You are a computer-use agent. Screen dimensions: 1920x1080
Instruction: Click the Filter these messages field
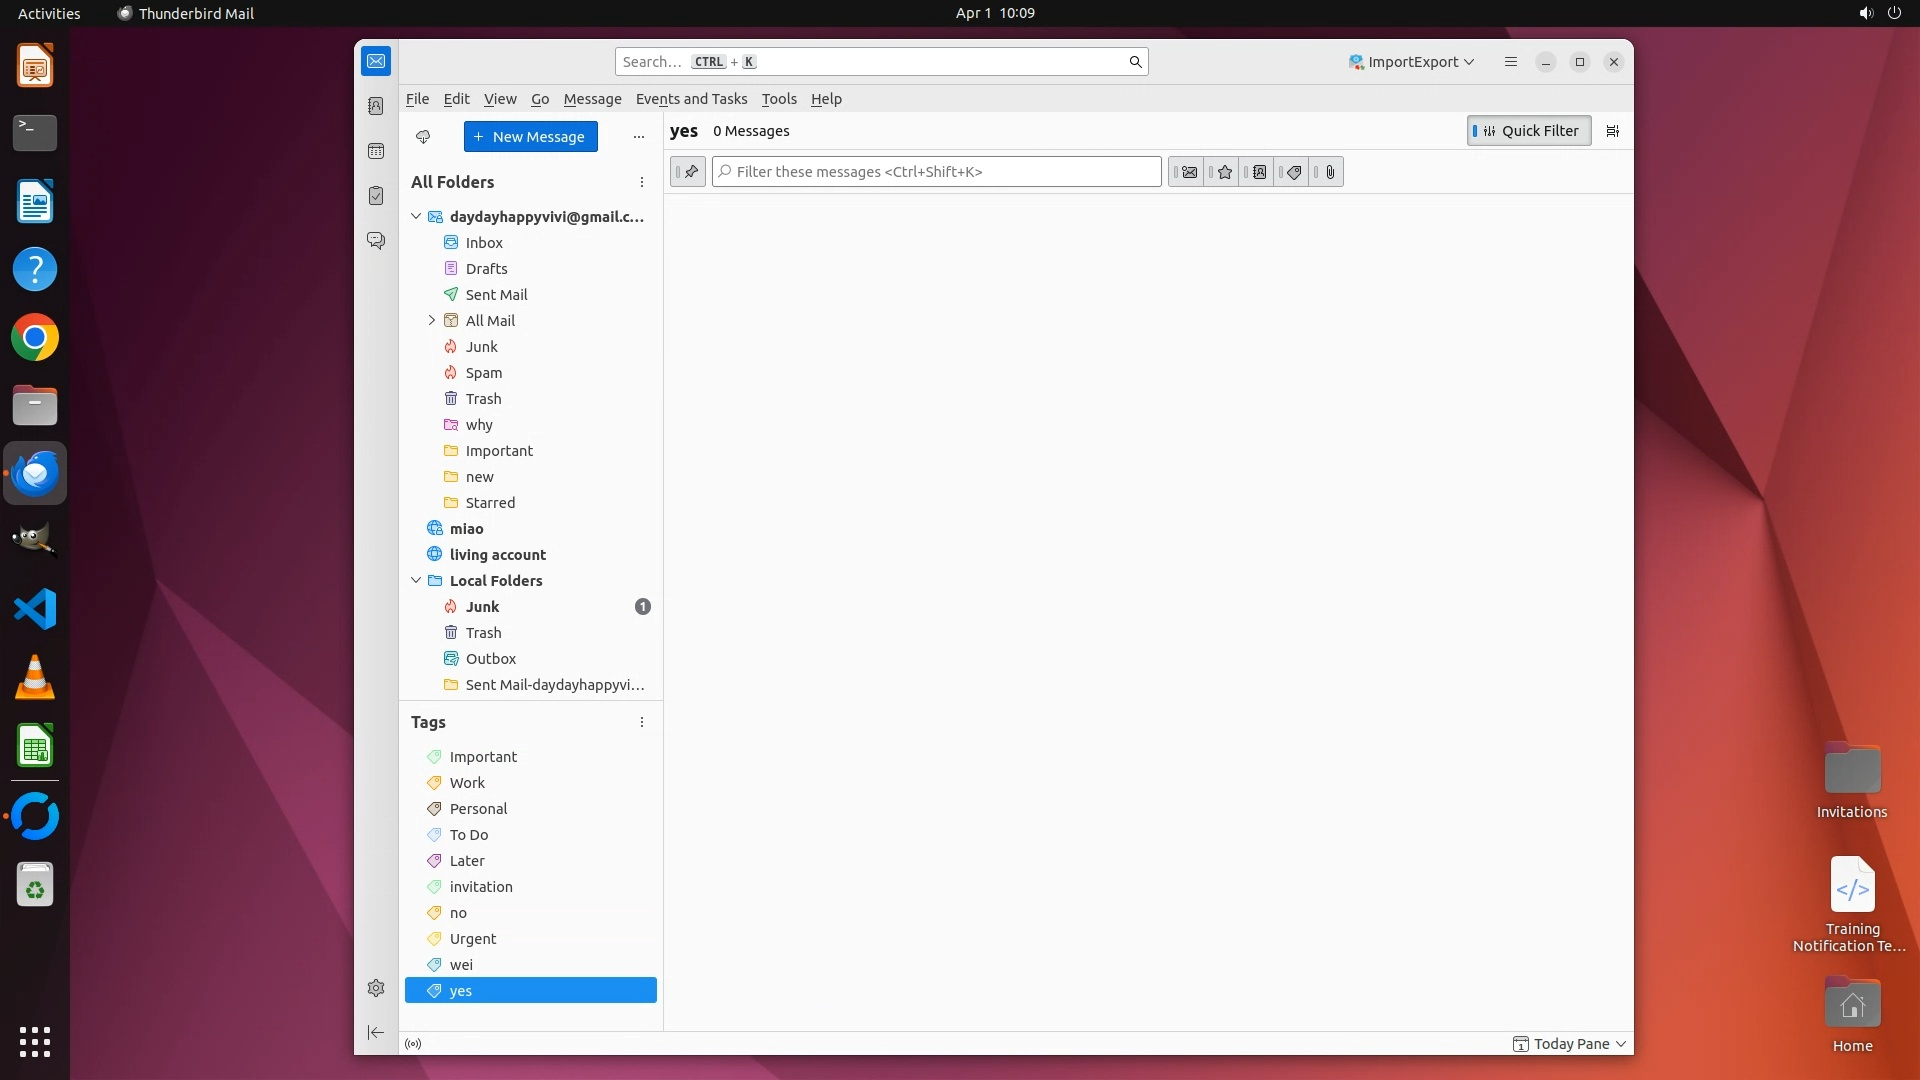936,172
